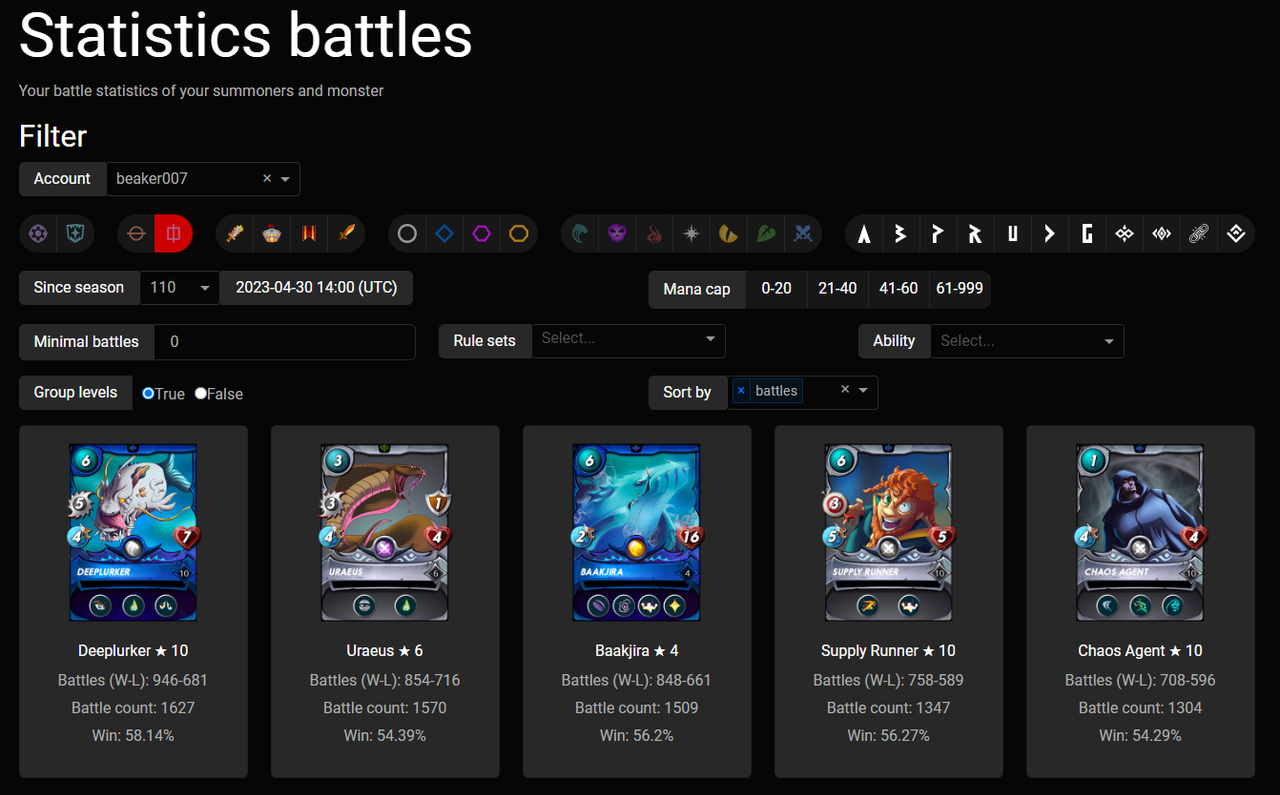Filter by Soulbound edition chain-link icon
This screenshot has width=1280, height=795.
tap(1198, 234)
